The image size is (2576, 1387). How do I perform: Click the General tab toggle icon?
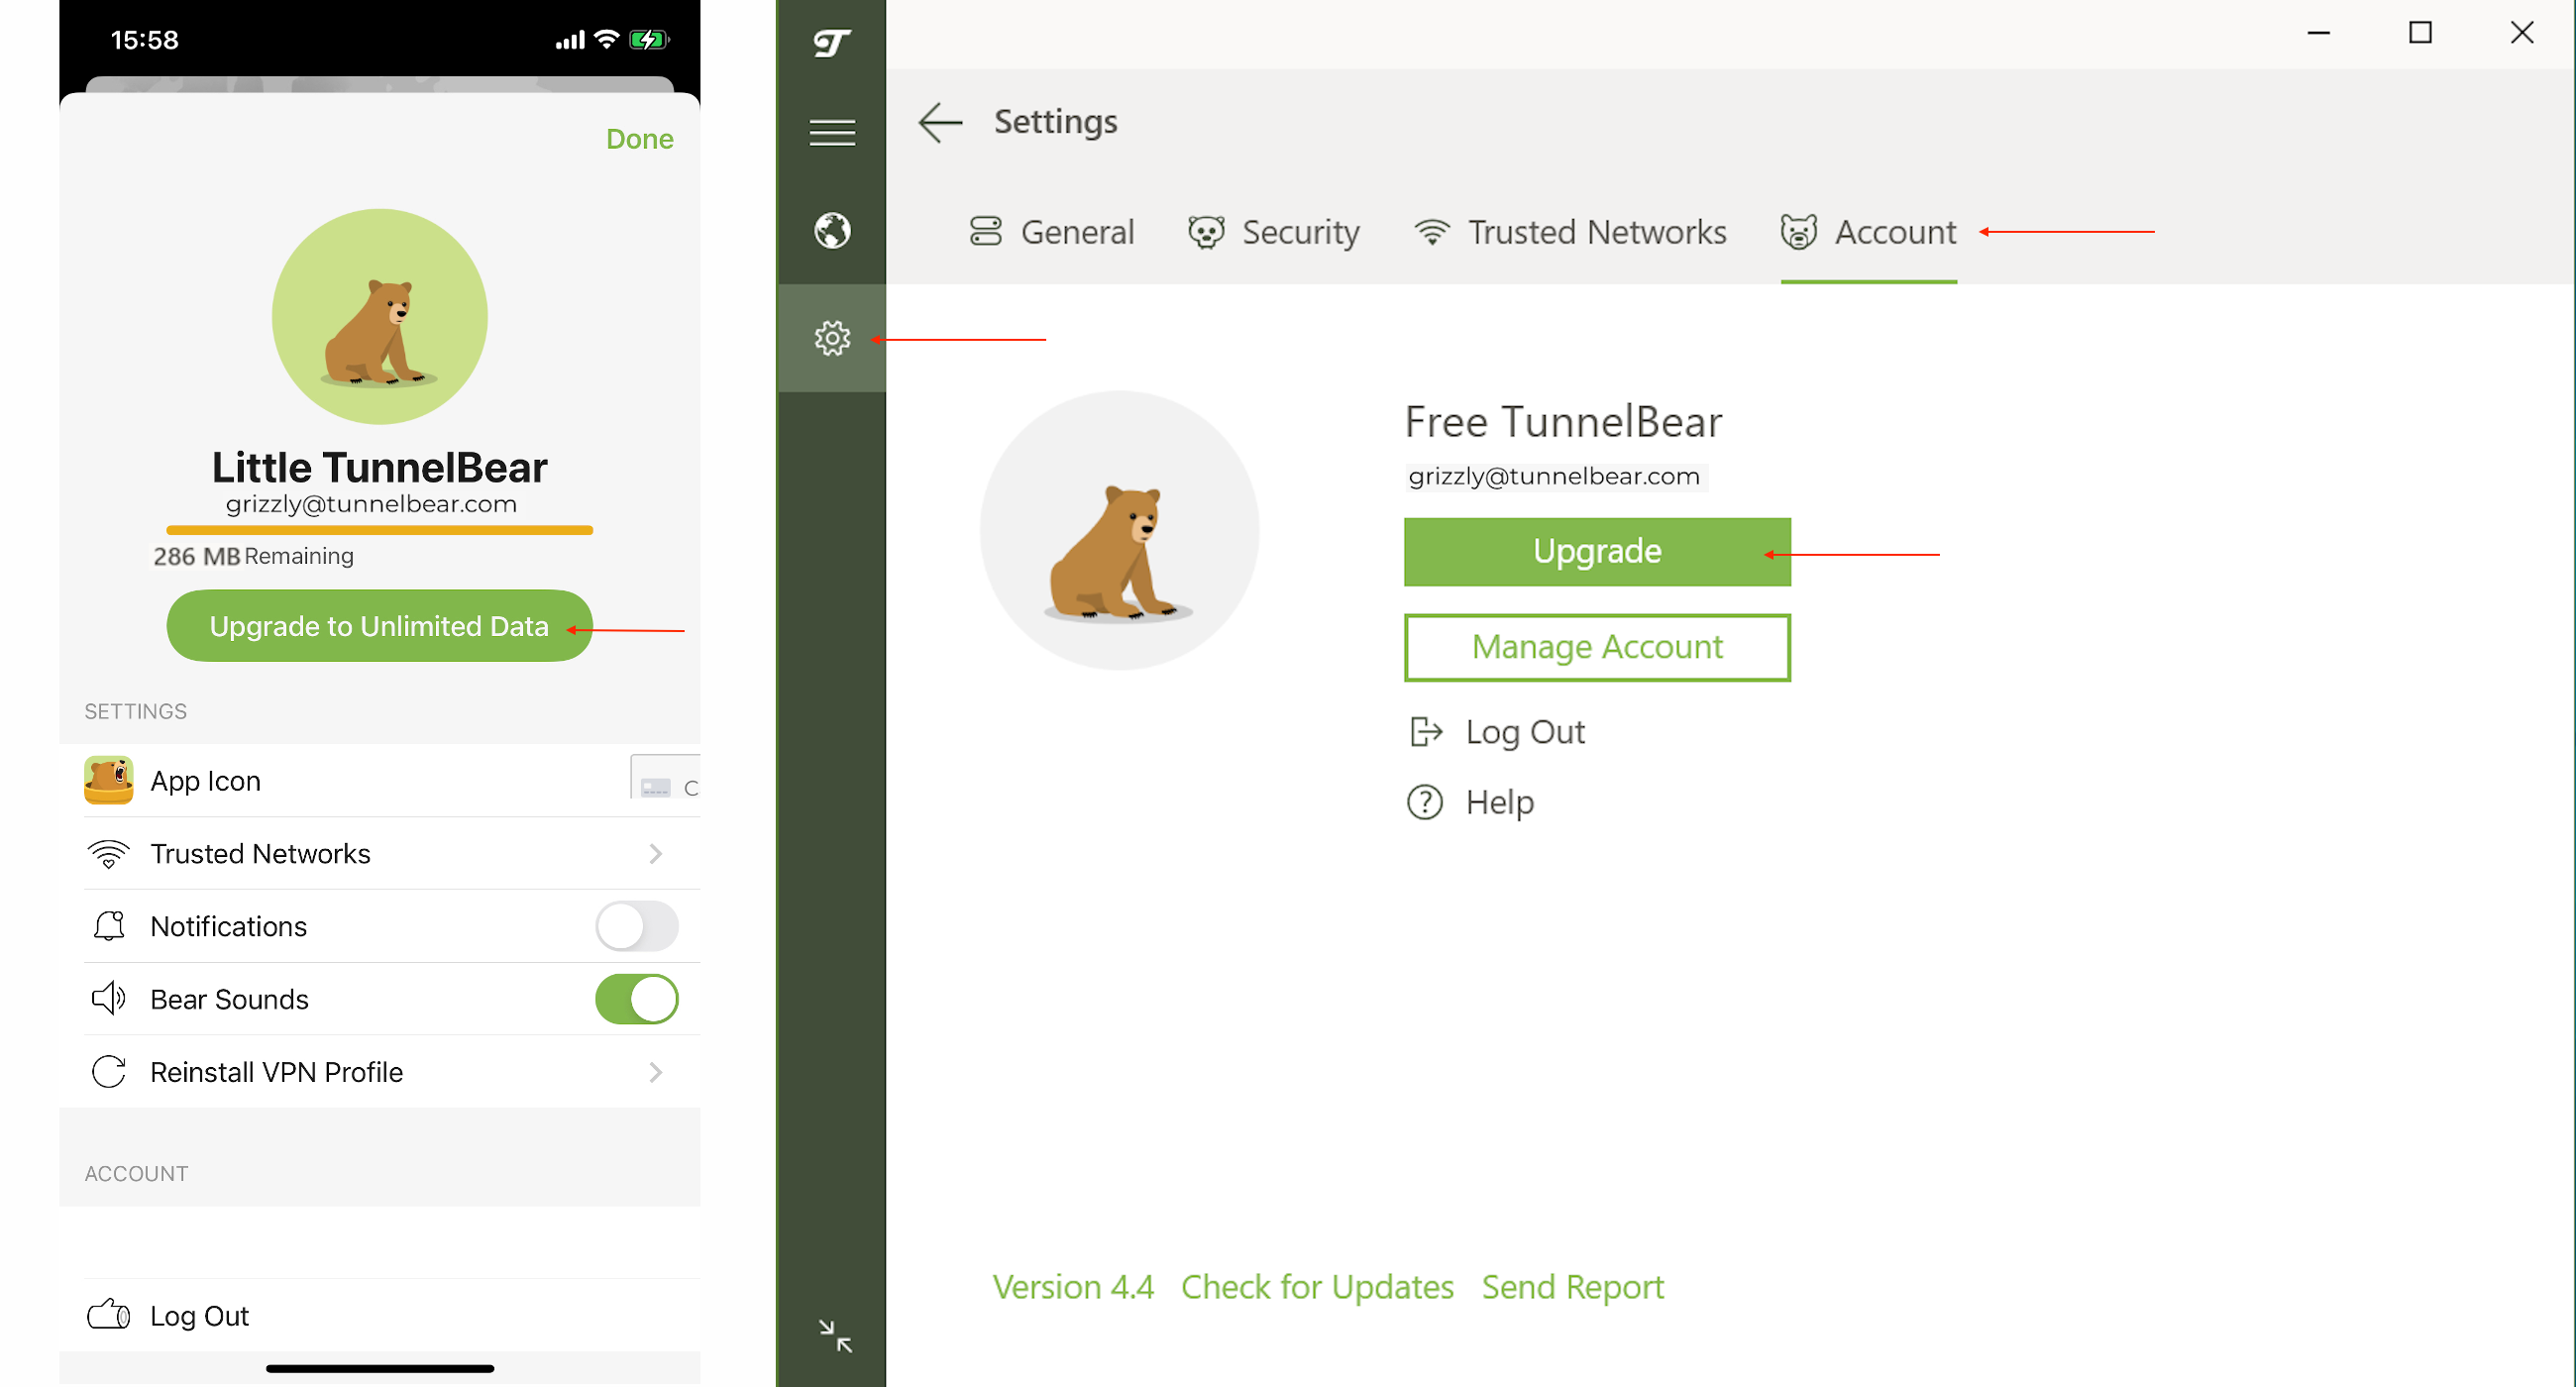986,231
